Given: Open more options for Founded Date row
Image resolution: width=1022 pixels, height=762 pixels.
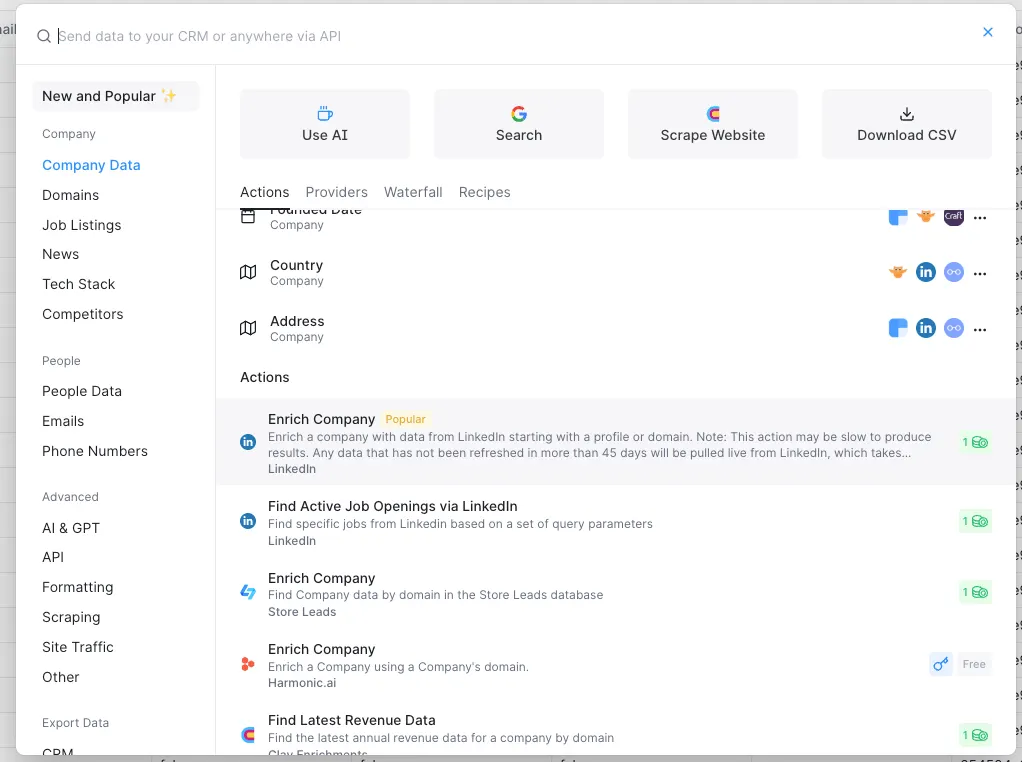Looking at the screenshot, I should click(x=980, y=218).
